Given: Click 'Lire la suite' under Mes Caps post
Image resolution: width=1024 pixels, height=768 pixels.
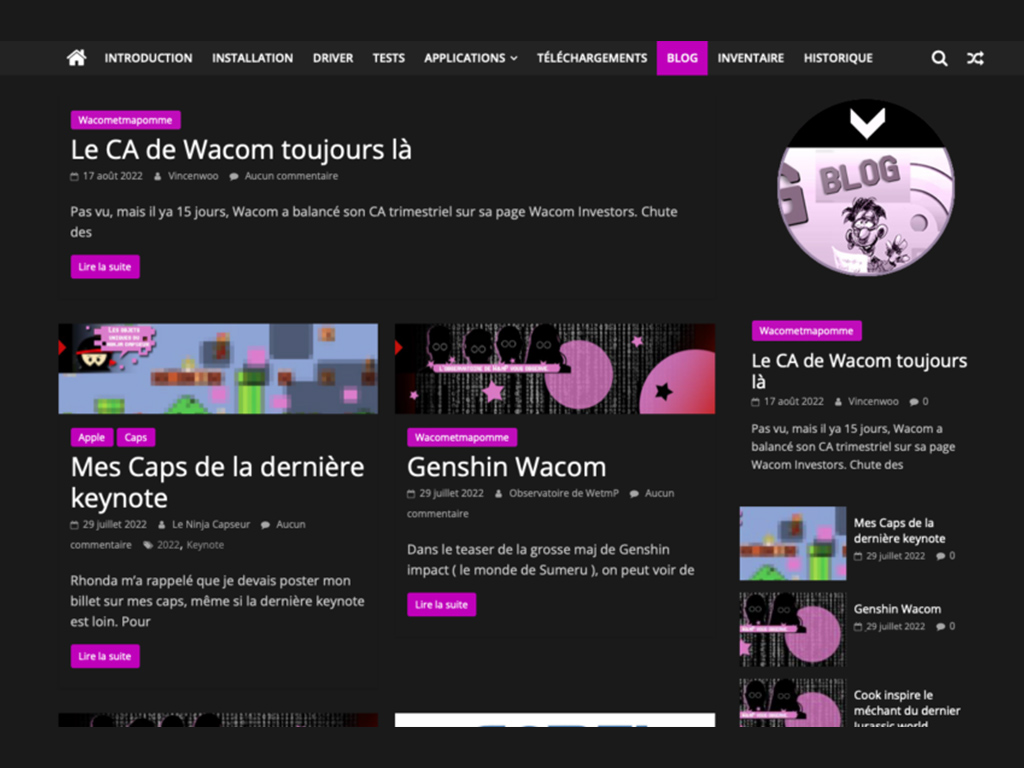Looking at the screenshot, I should point(105,656).
